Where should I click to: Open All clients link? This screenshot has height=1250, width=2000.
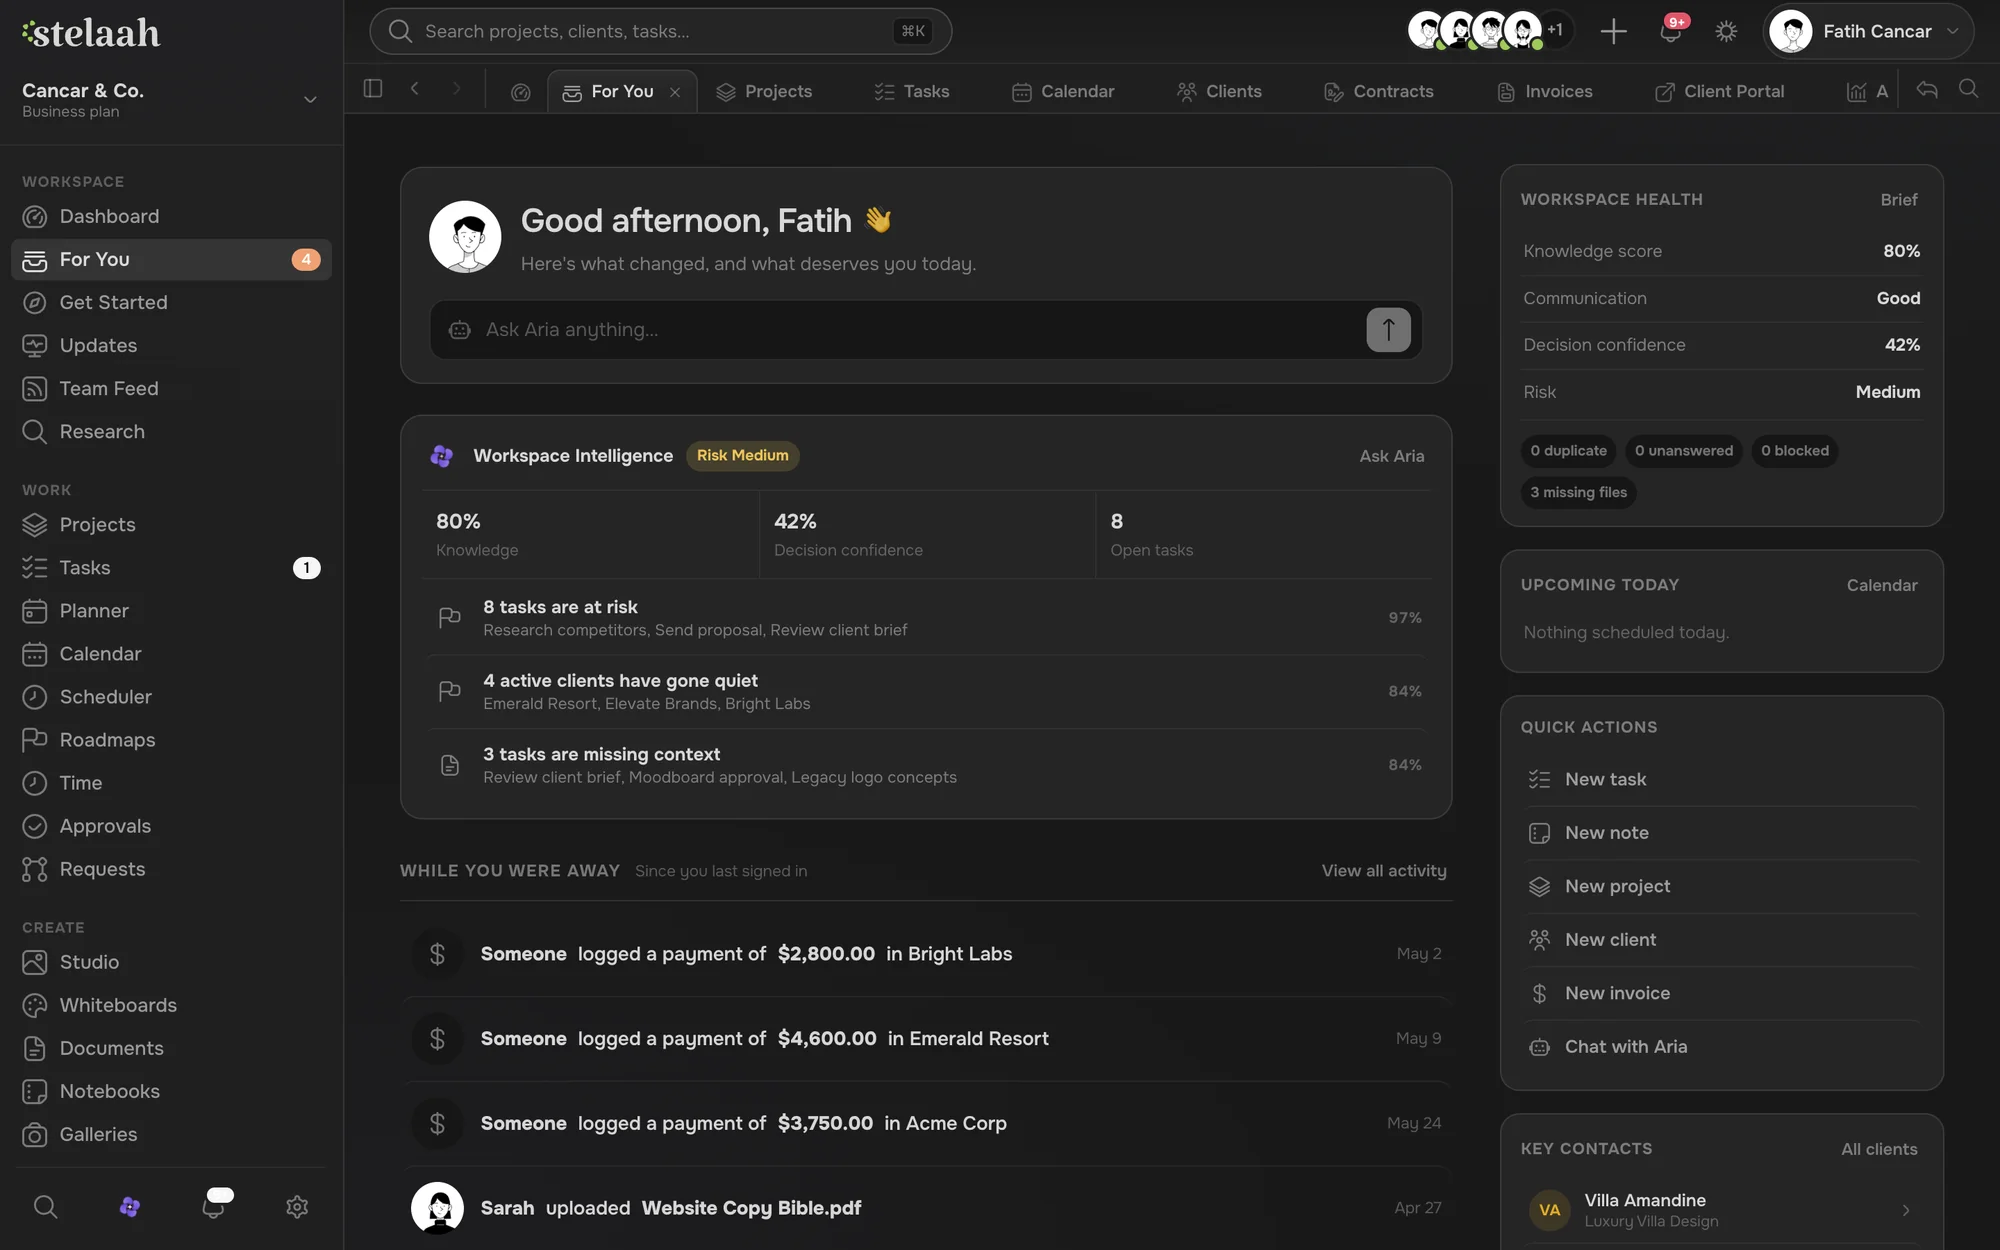[1879, 1149]
